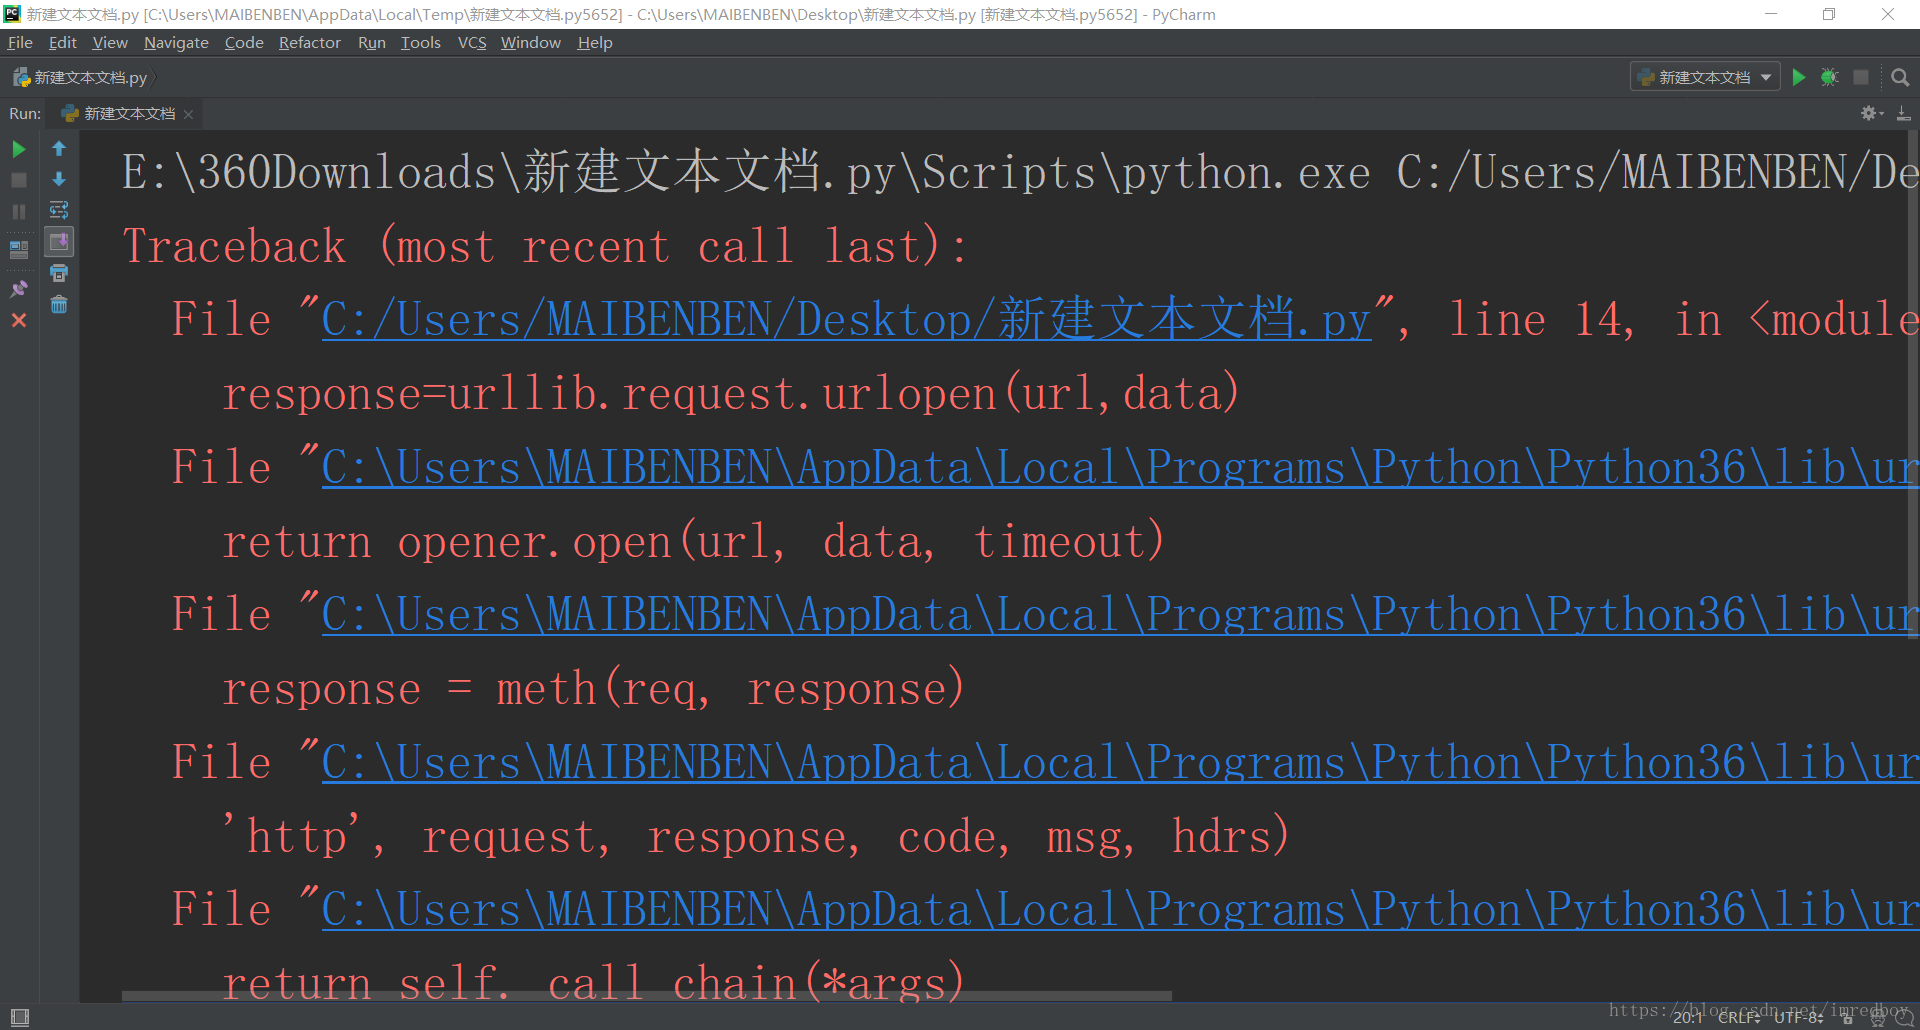Viewport: 1920px width, 1030px height.
Task: Open the Run menu
Action: [x=372, y=42]
